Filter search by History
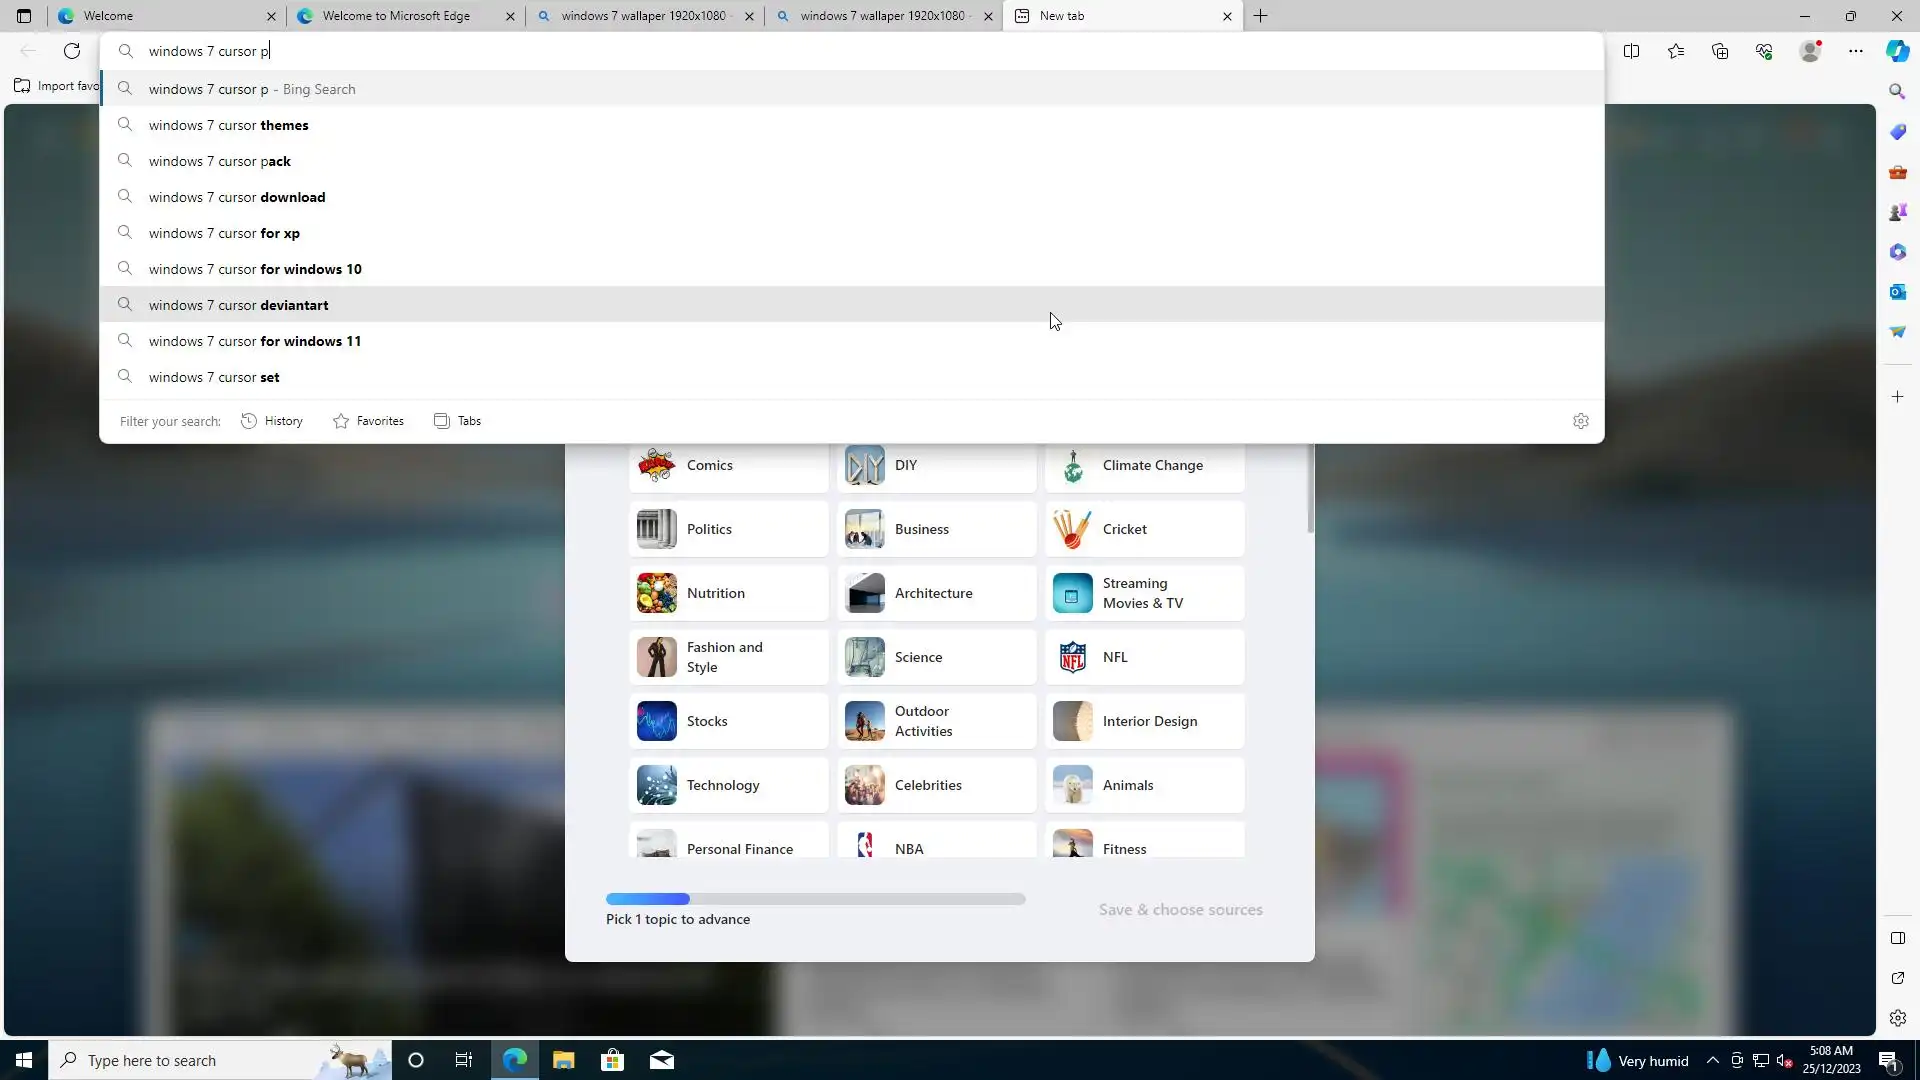This screenshot has height=1080, width=1920. [272, 421]
